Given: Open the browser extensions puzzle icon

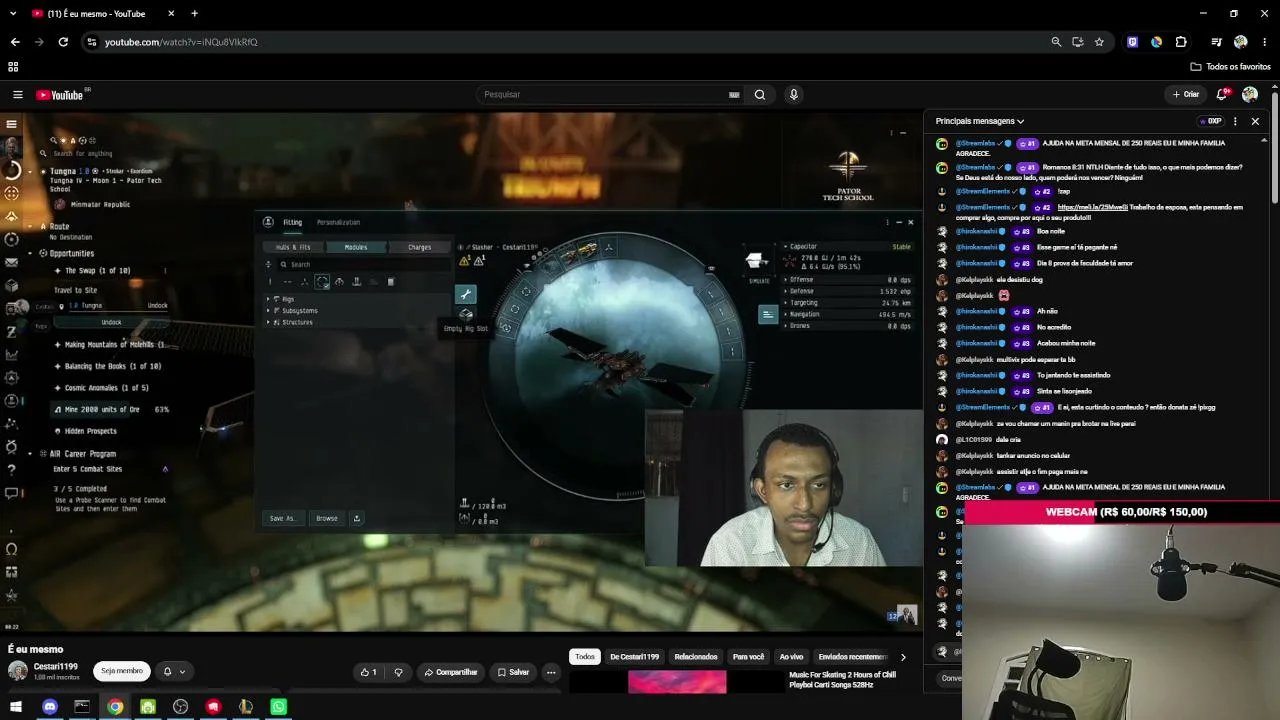Looking at the screenshot, I should click(1181, 42).
